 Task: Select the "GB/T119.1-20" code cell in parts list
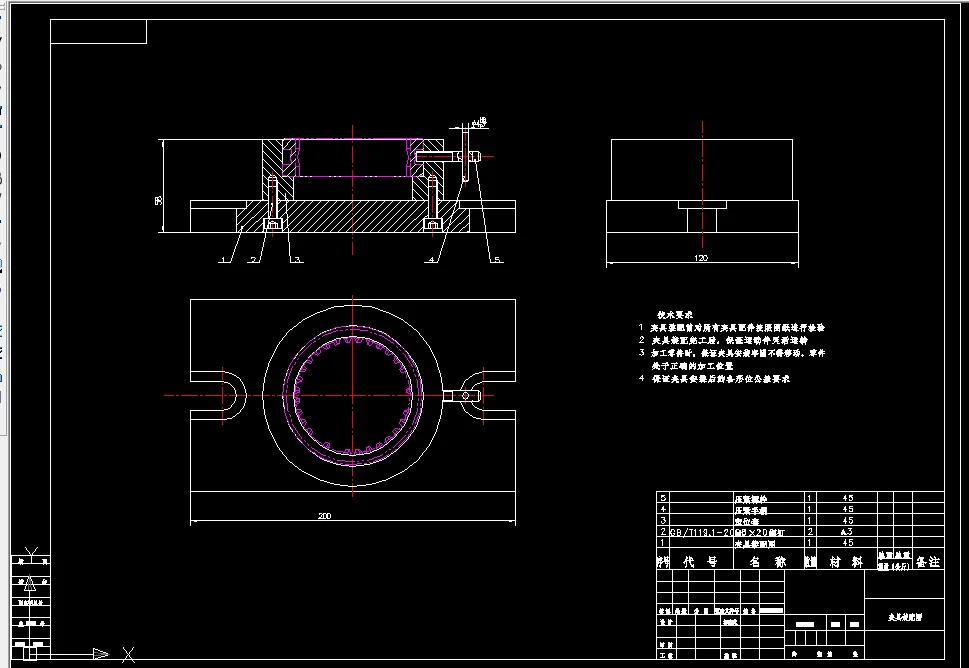pyautogui.click(x=701, y=532)
